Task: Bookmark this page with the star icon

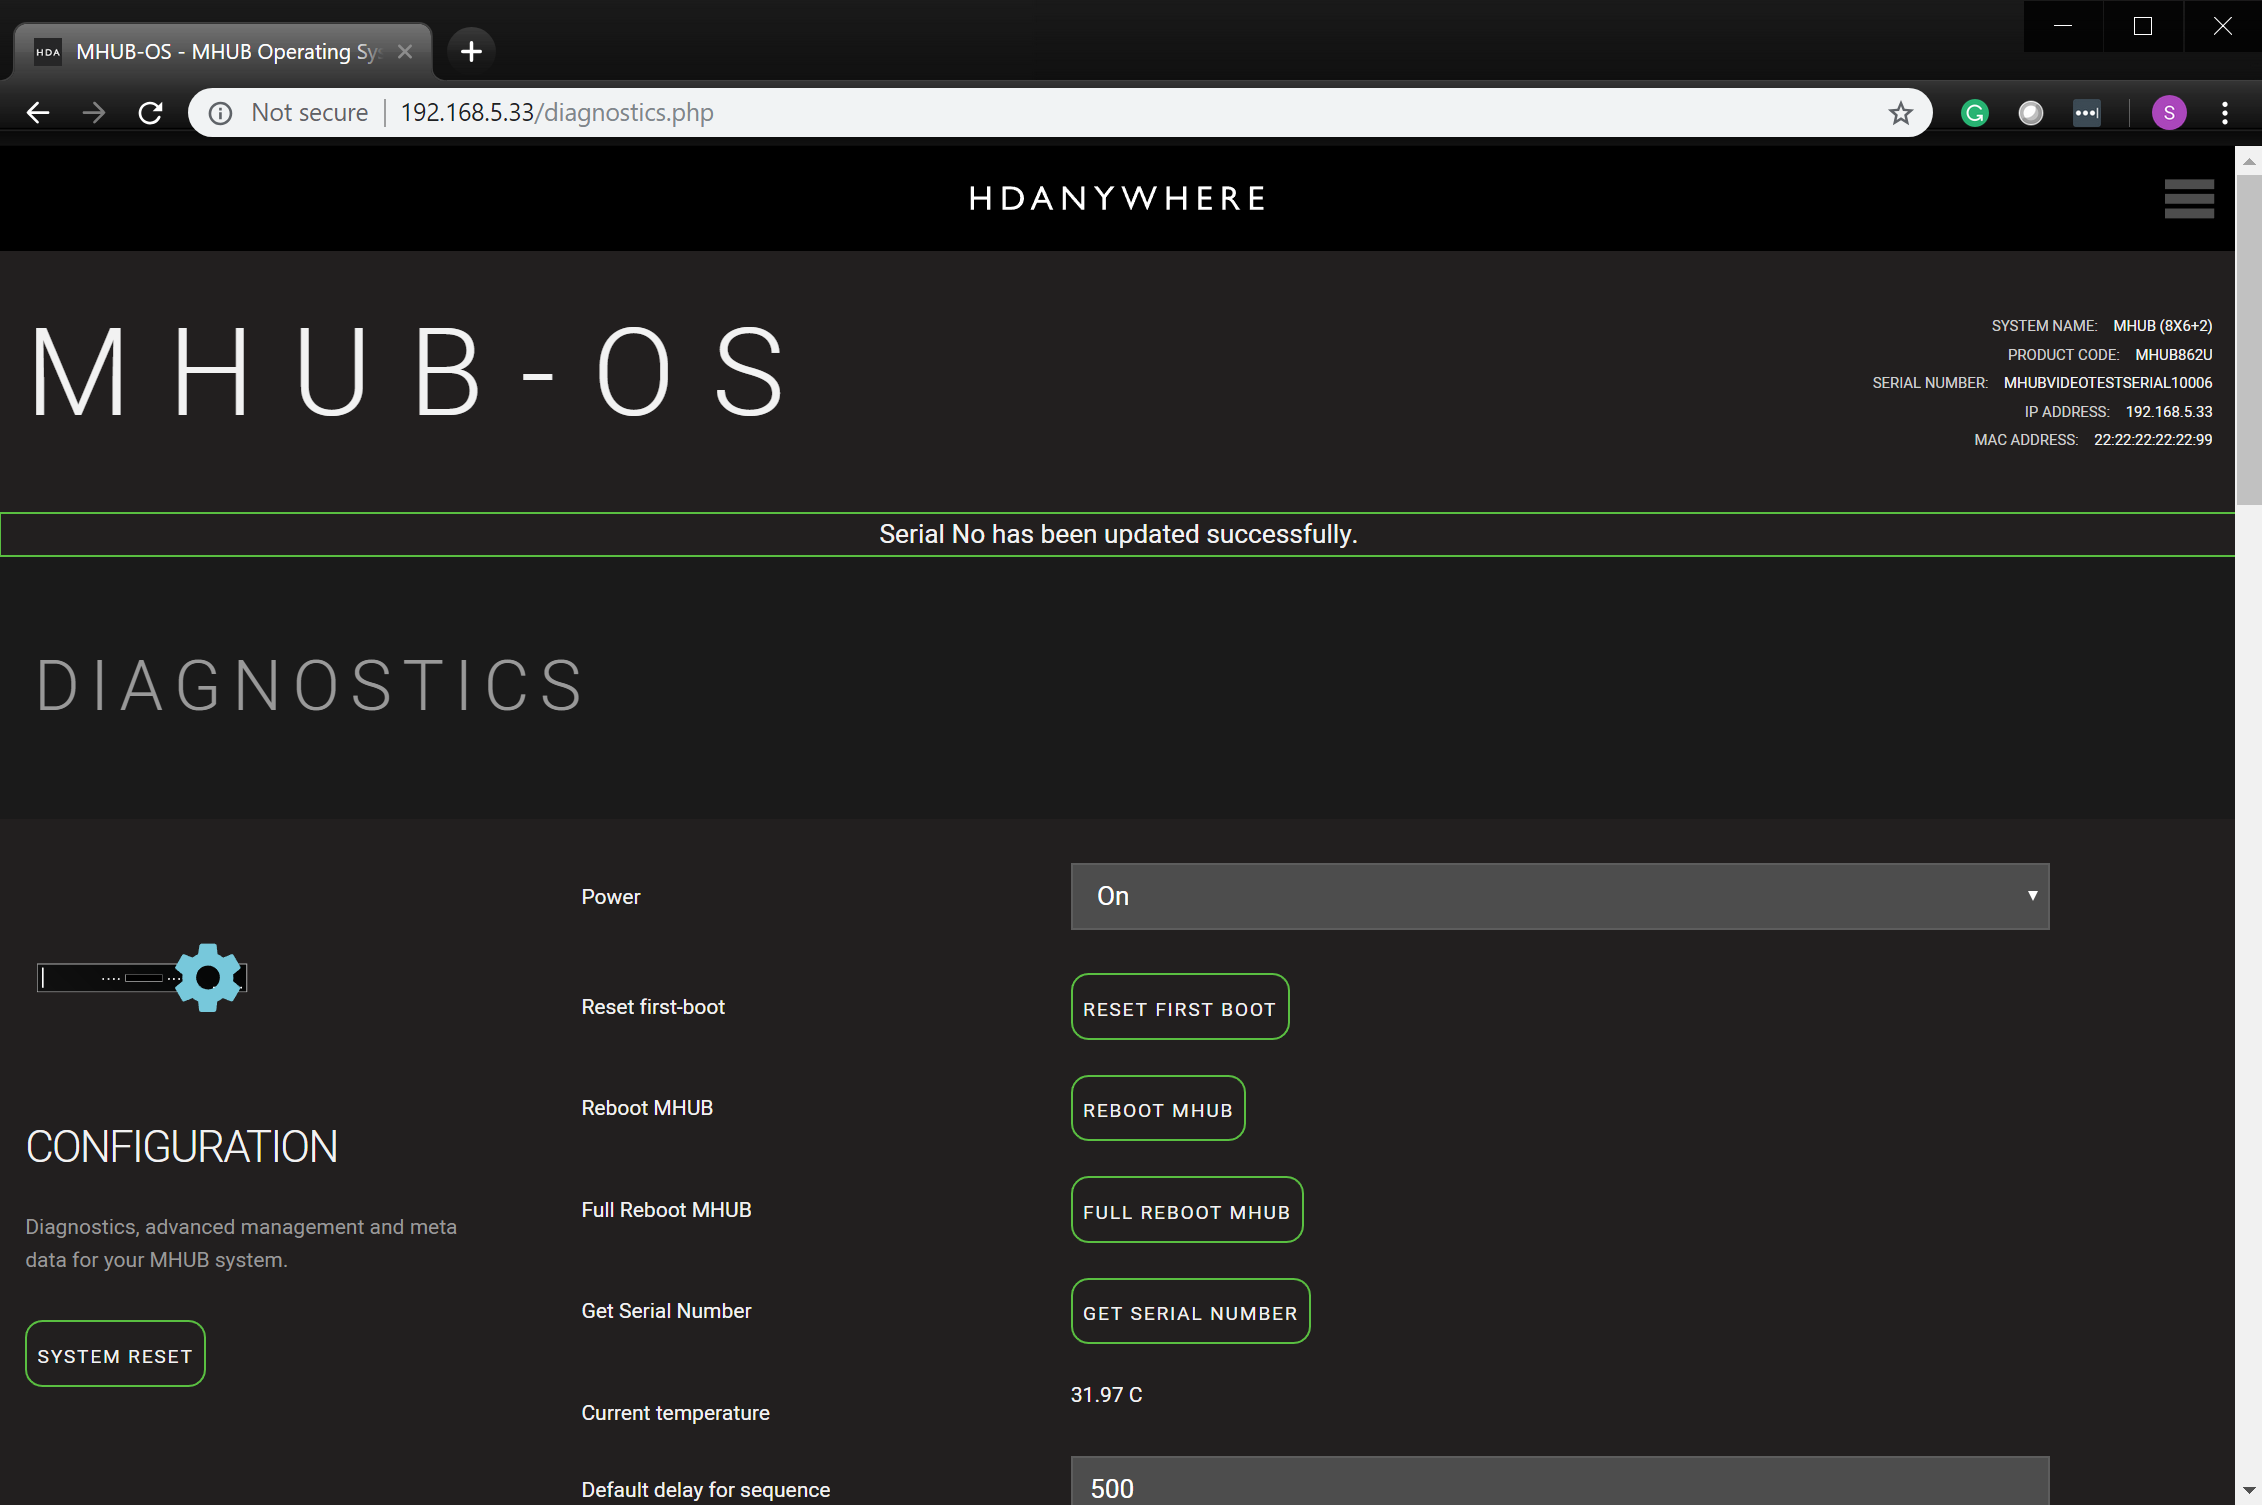Action: coord(1900,113)
